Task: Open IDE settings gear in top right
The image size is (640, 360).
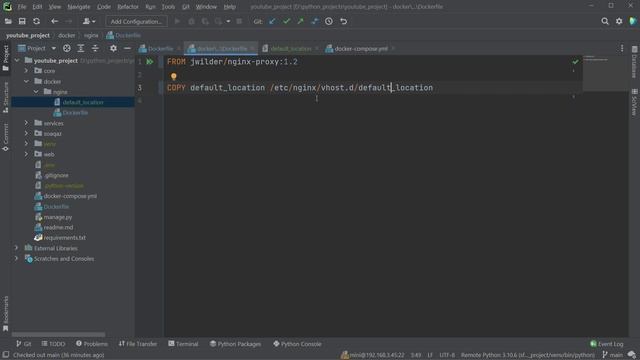Action: point(619,21)
